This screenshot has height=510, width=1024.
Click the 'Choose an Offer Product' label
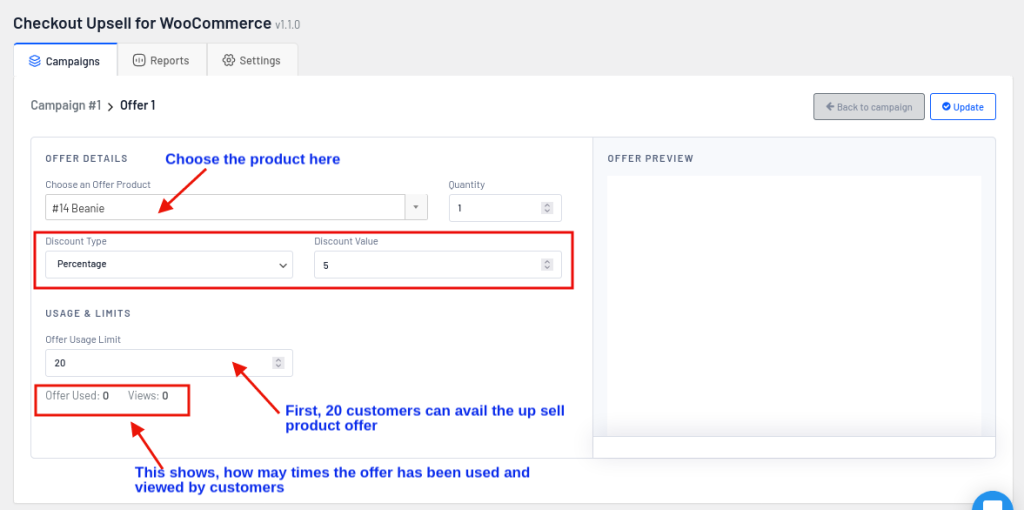coord(98,185)
